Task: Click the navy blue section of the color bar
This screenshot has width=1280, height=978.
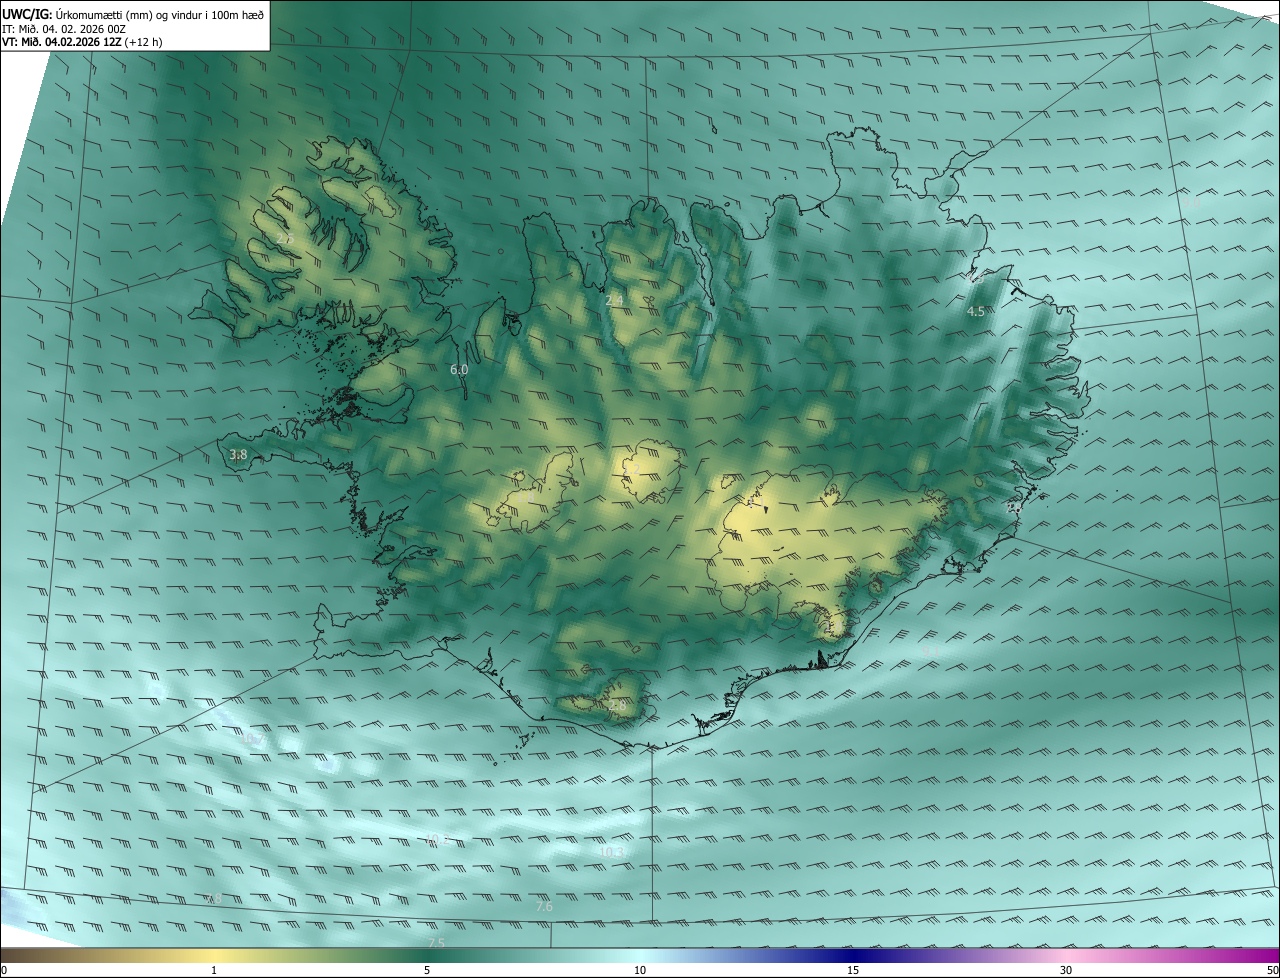Action: 853,955
